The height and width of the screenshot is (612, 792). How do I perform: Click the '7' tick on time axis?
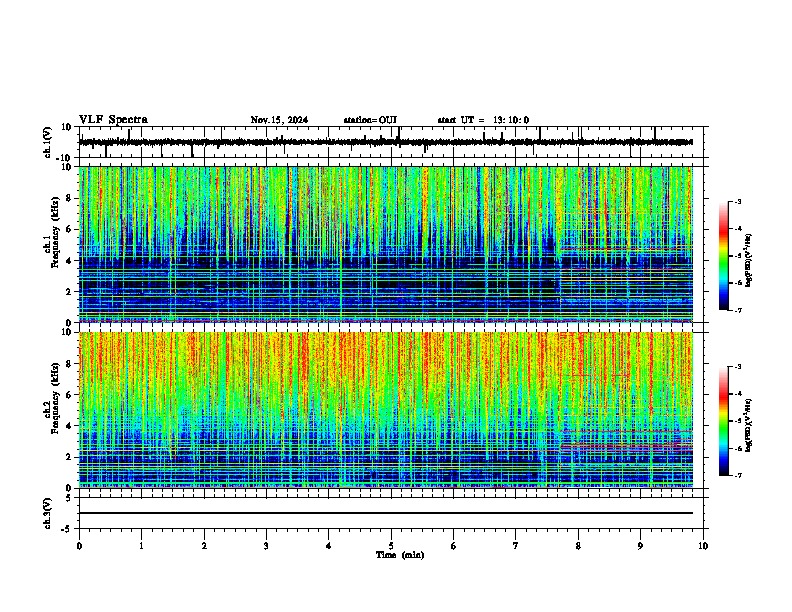click(516, 546)
